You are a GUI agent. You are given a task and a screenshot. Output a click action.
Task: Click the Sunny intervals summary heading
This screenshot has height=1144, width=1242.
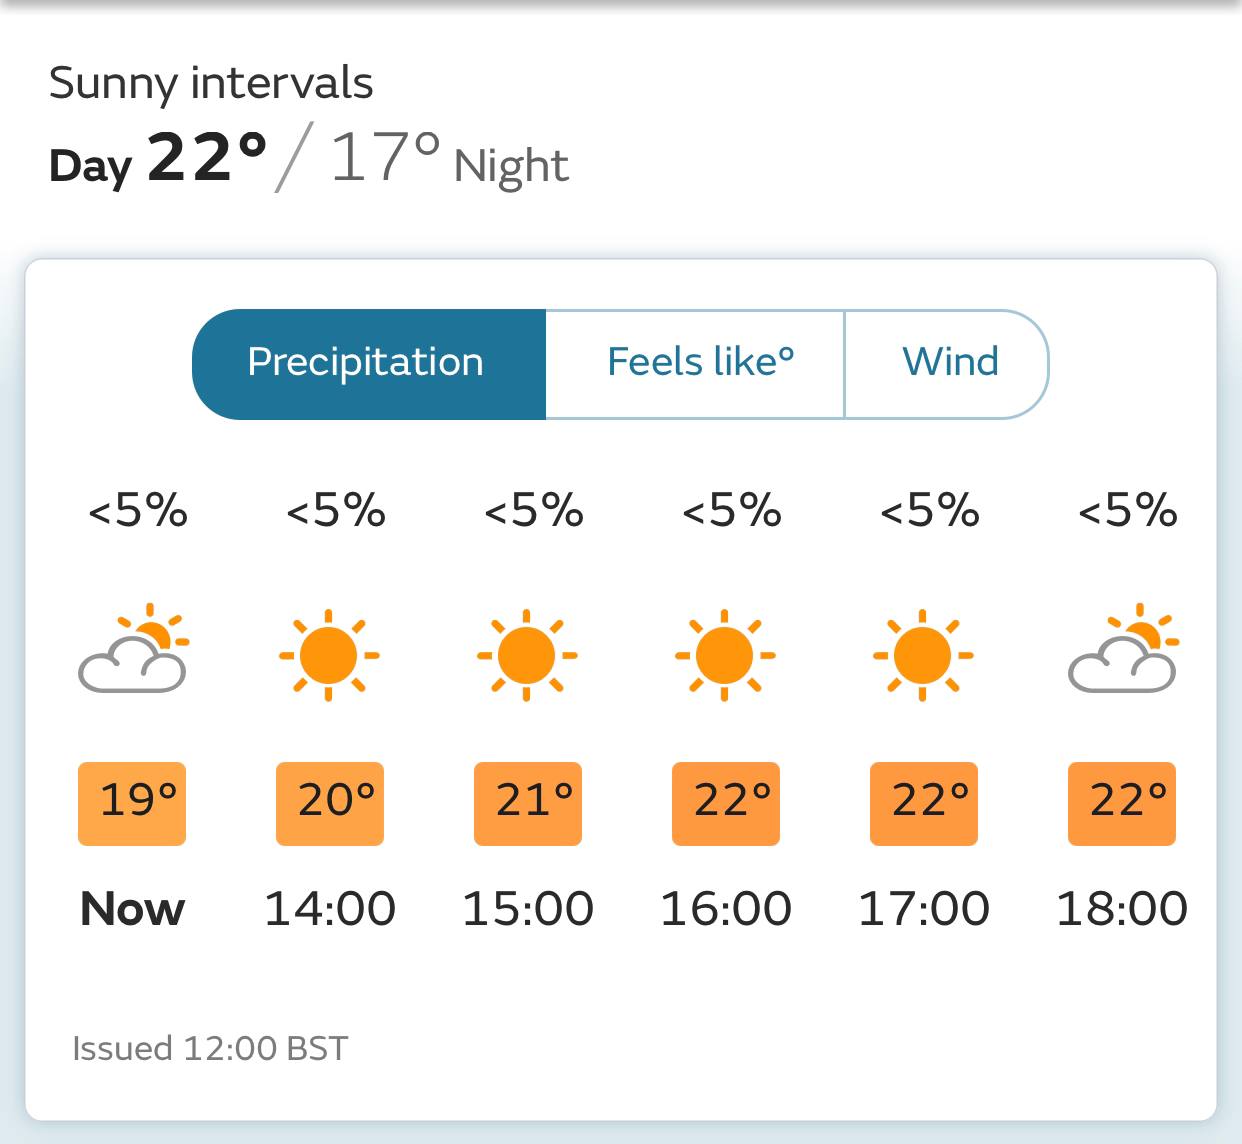pyautogui.click(x=211, y=83)
